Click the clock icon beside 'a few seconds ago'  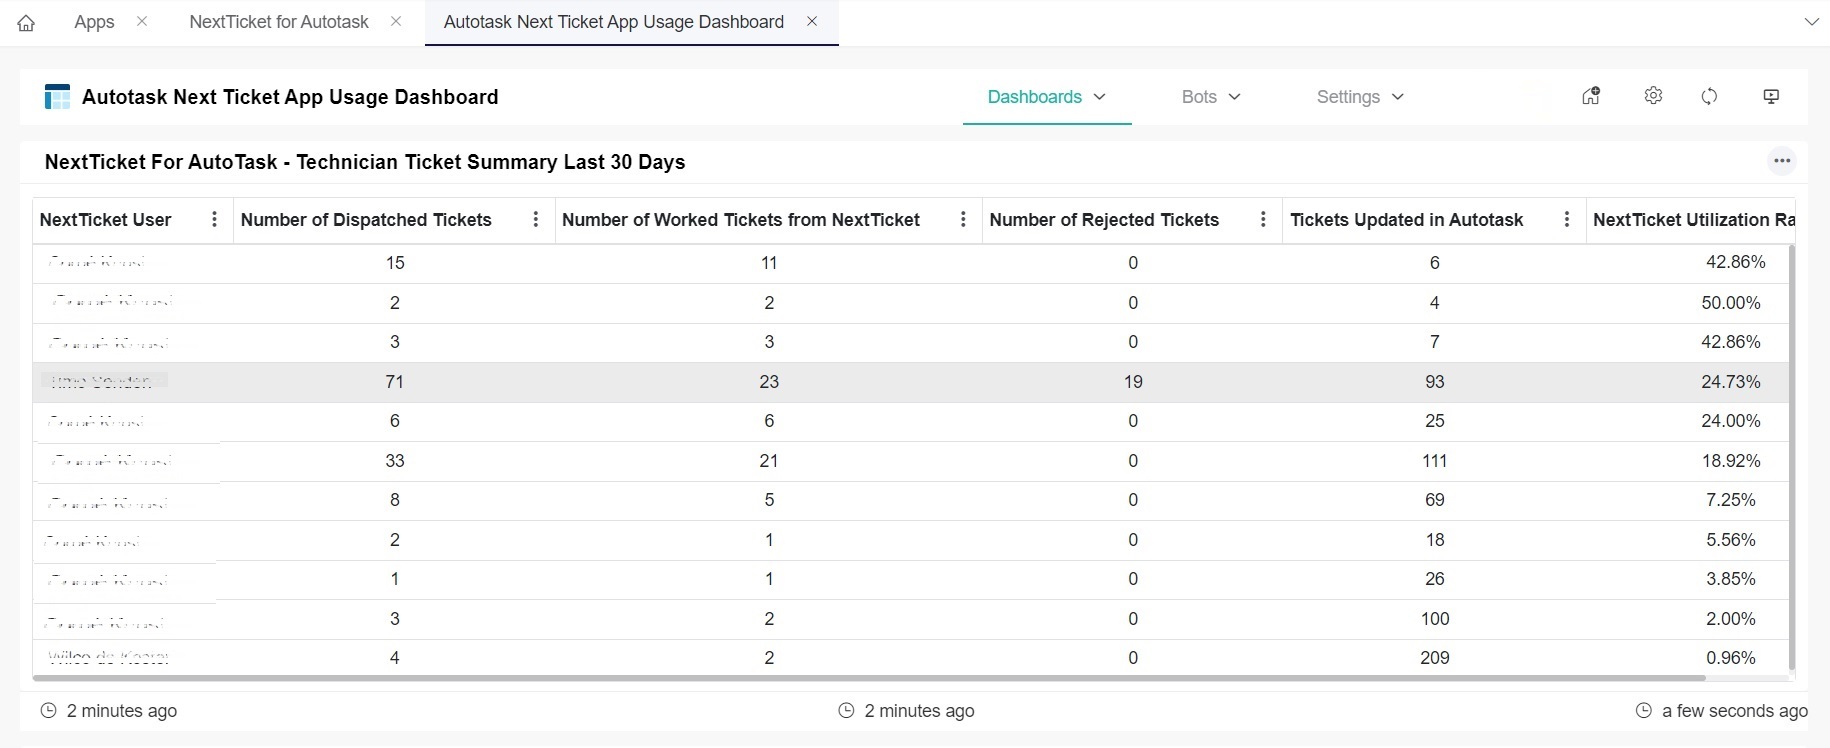(1644, 710)
